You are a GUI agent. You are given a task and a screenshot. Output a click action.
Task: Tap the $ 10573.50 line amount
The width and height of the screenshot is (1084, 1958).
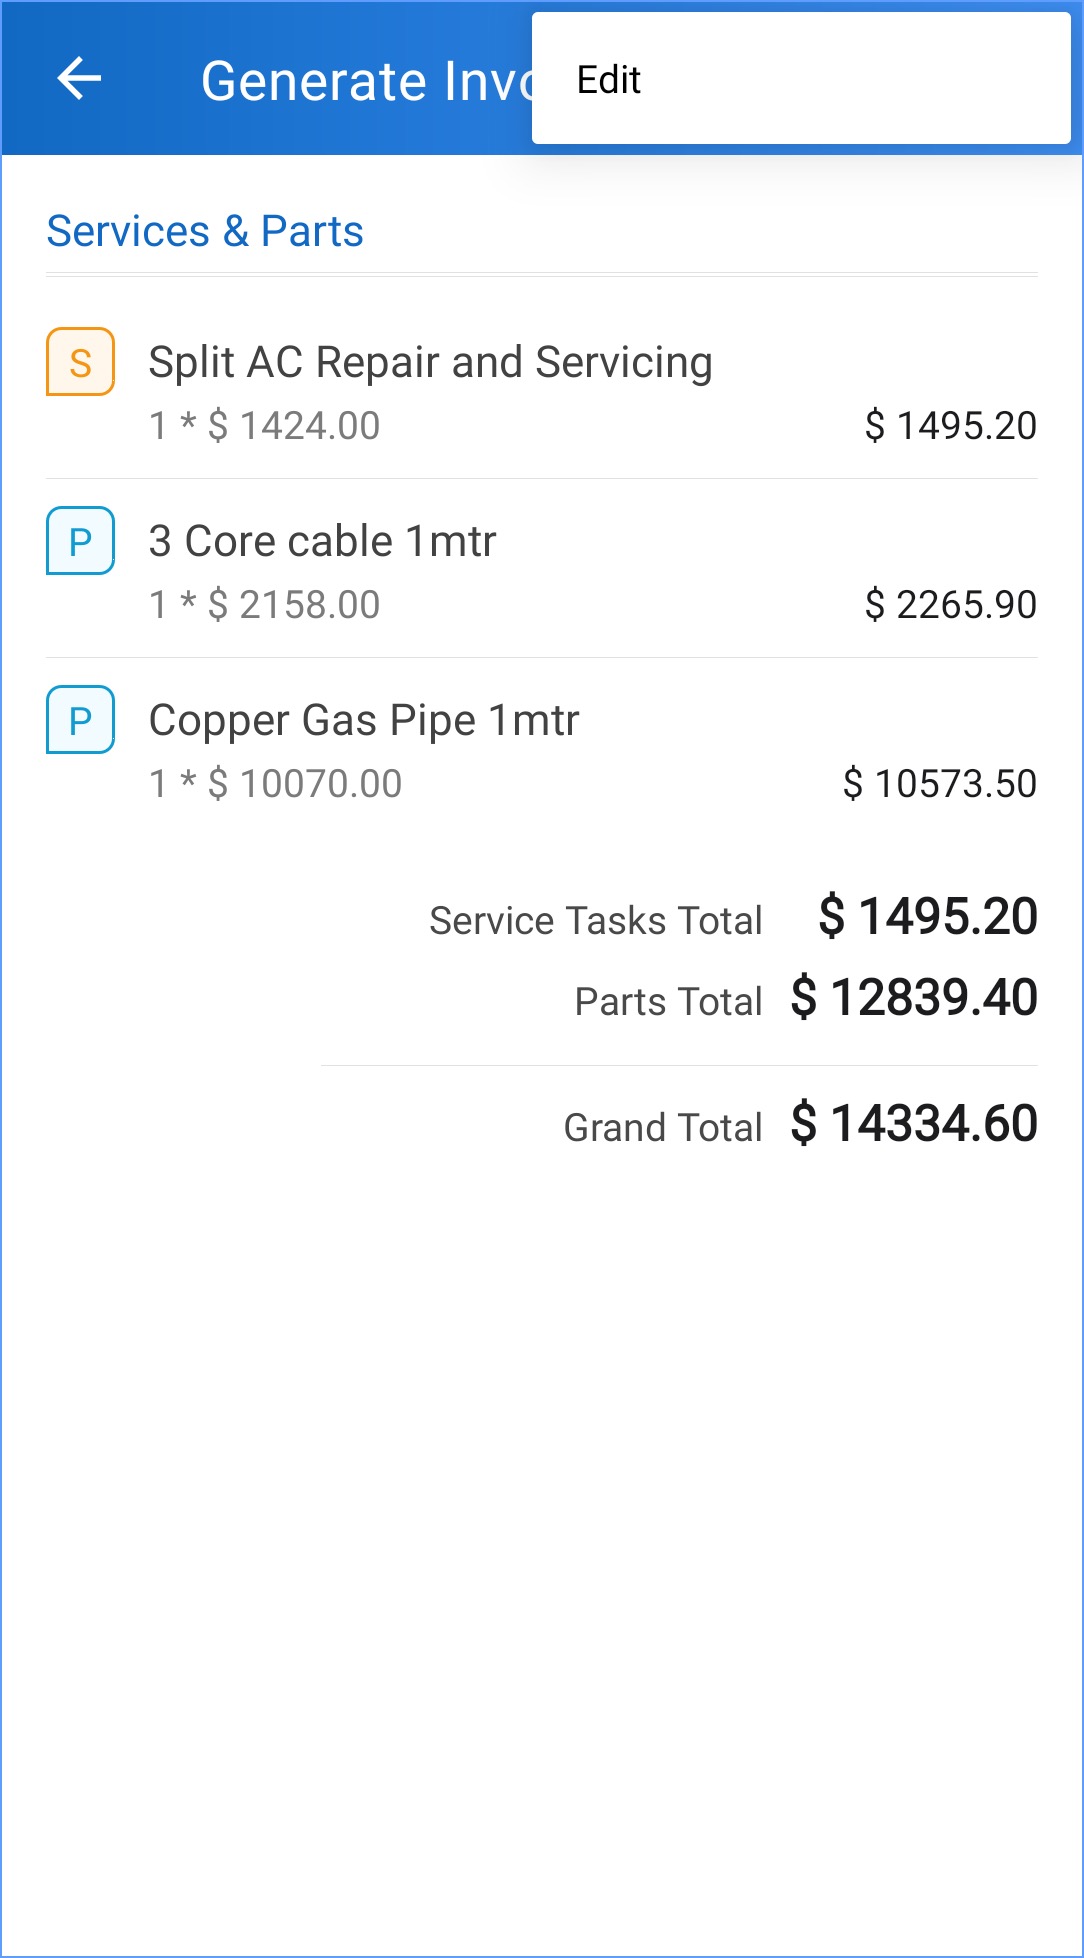(x=939, y=784)
